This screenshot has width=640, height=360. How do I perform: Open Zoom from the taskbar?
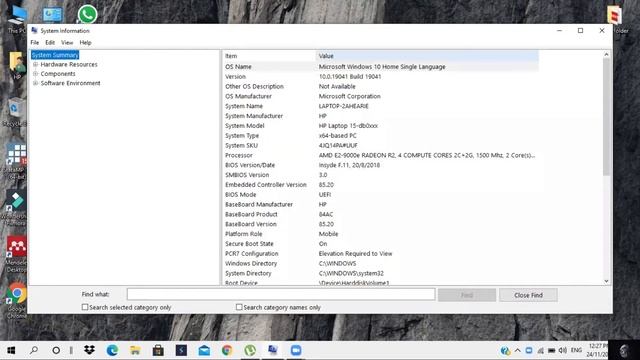tap(296, 350)
